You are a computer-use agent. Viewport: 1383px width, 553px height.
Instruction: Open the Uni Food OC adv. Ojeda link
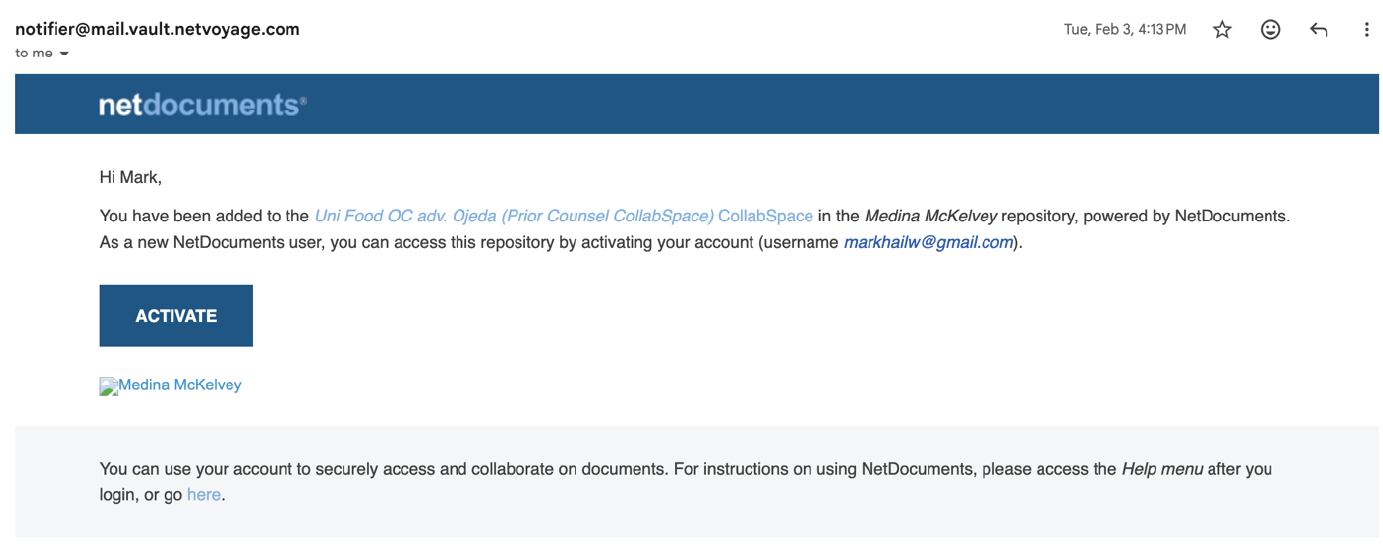pos(514,216)
